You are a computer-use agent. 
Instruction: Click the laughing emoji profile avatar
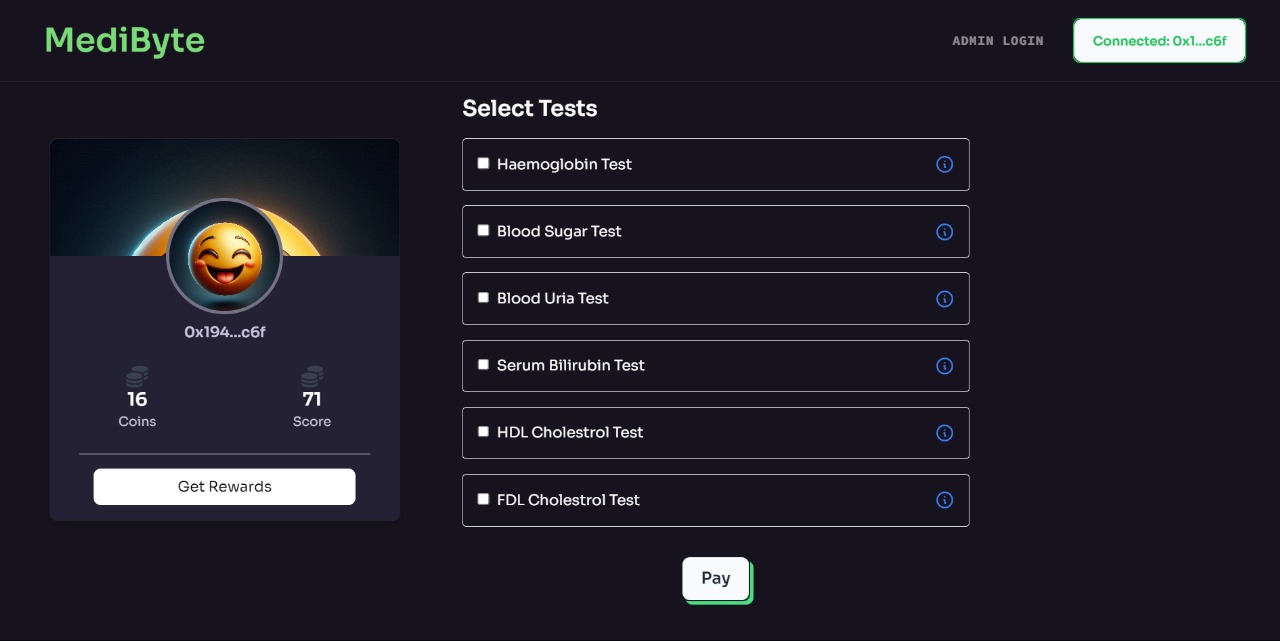(x=225, y=257)
